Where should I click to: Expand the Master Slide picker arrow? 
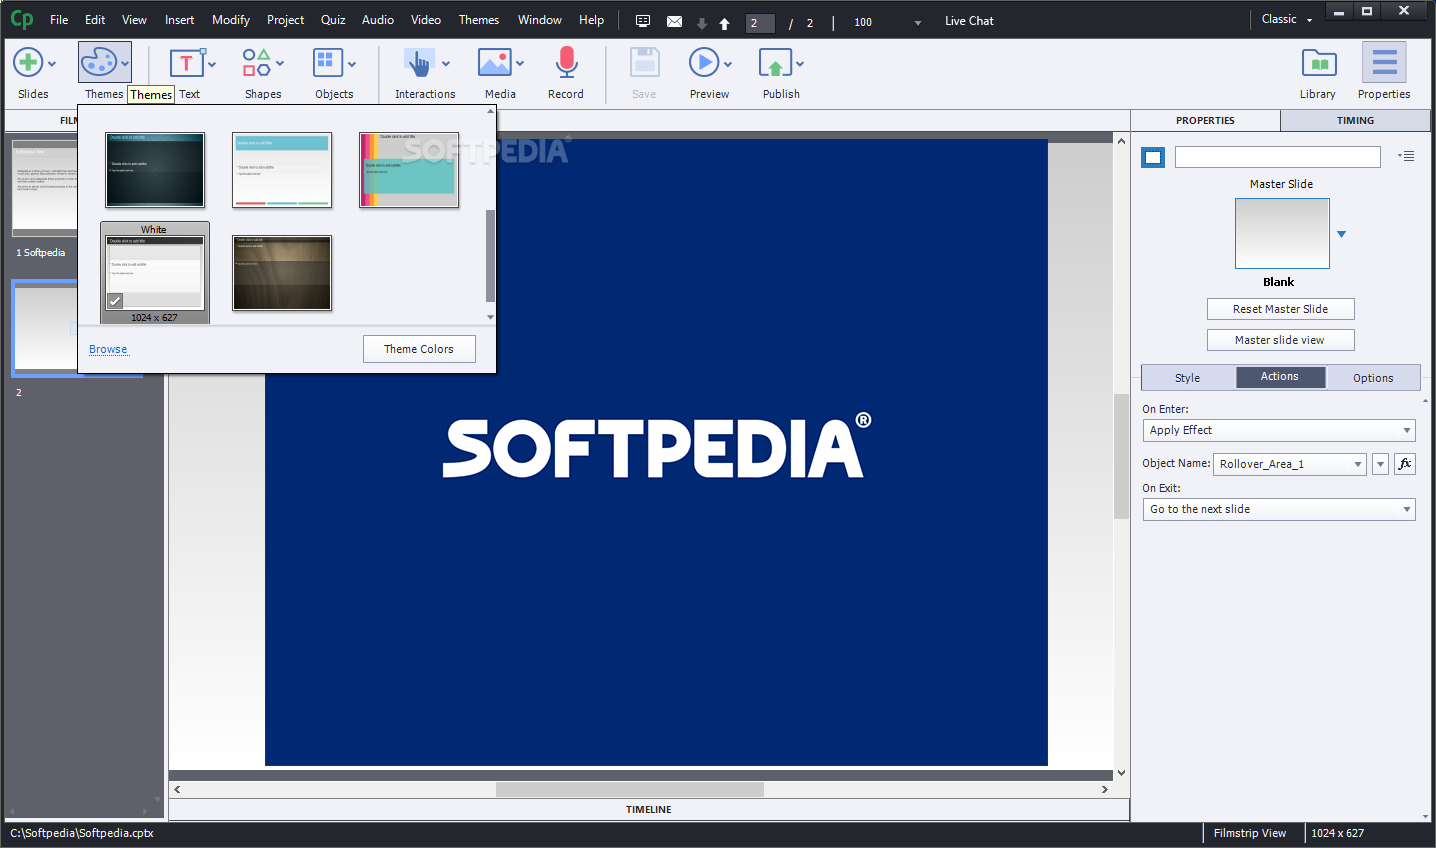1342,234
